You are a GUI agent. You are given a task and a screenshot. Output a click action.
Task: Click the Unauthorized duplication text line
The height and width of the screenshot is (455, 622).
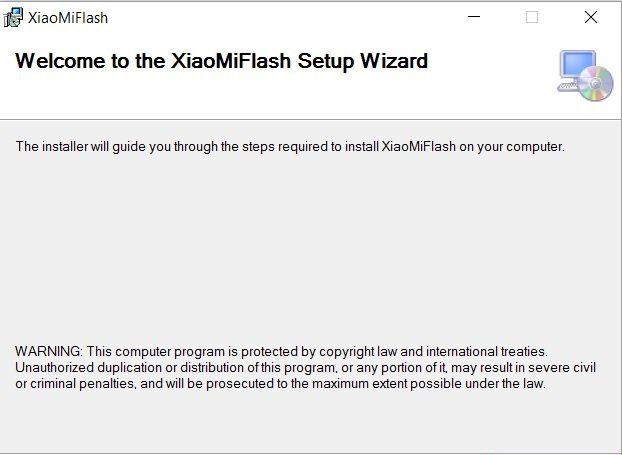(305, 368)
